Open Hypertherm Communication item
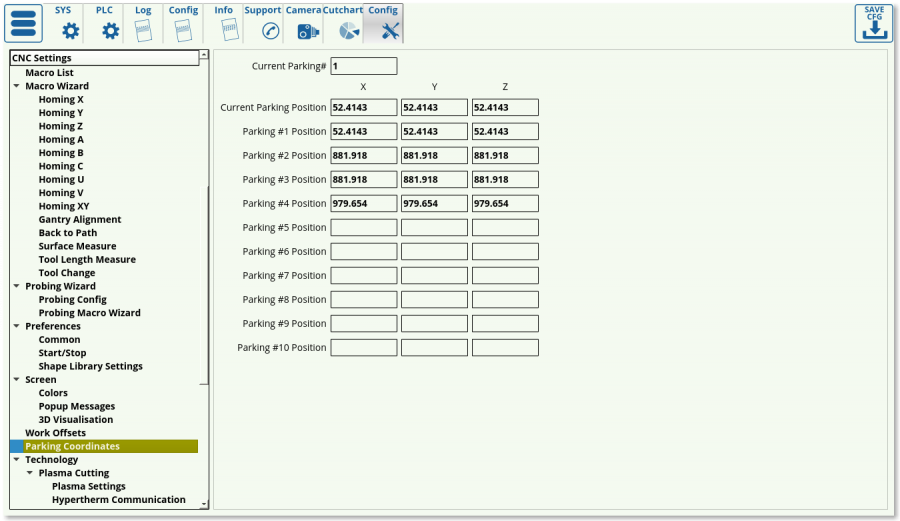Screen dimensions: 900x521 tap(119, 500)
